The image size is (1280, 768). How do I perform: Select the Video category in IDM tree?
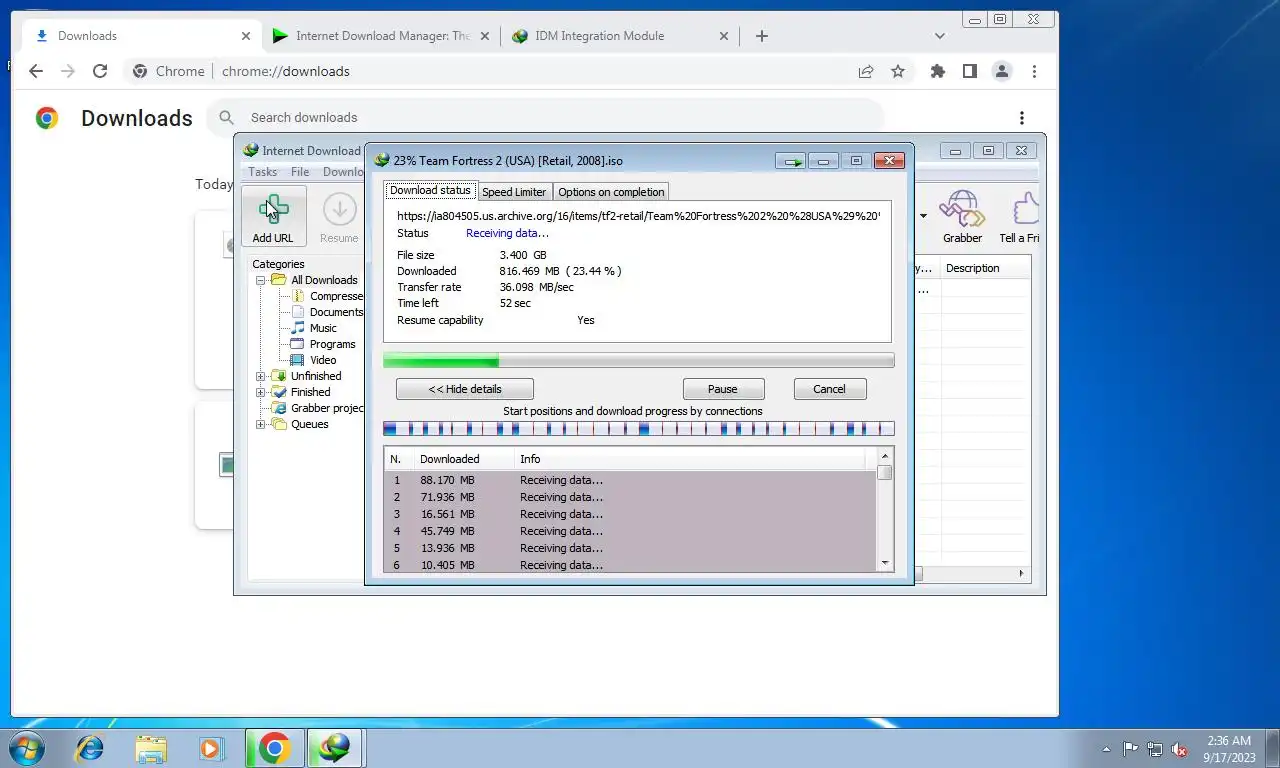click(x=322, y=360)
